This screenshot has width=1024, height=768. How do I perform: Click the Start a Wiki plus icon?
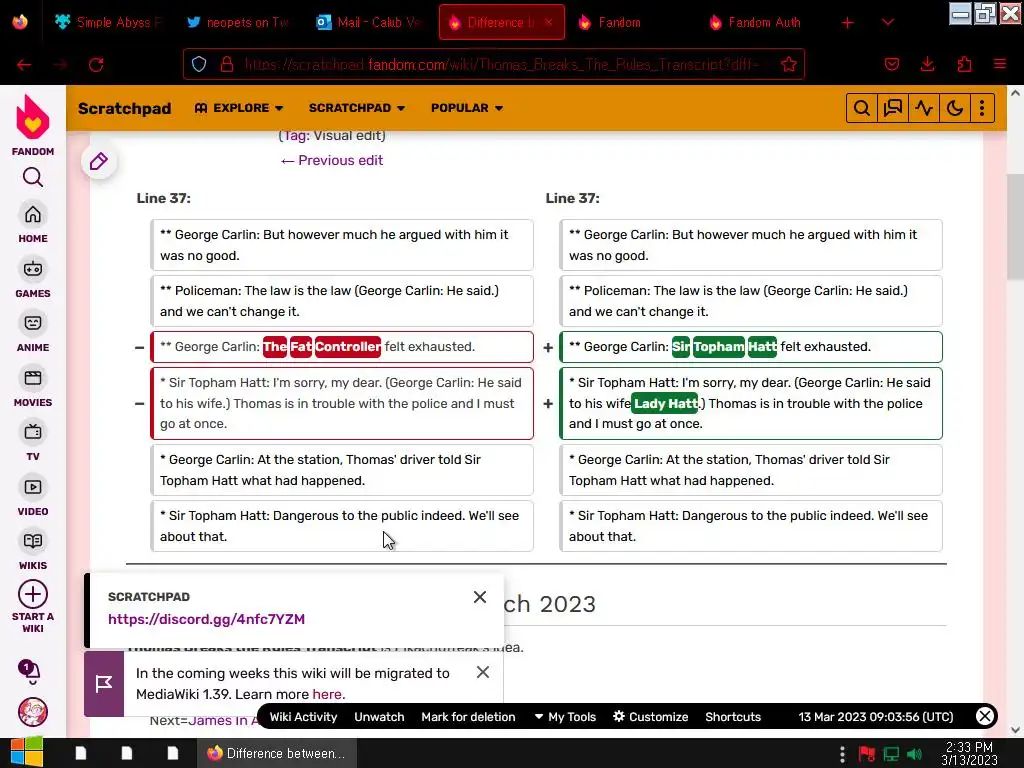[33, 594]
